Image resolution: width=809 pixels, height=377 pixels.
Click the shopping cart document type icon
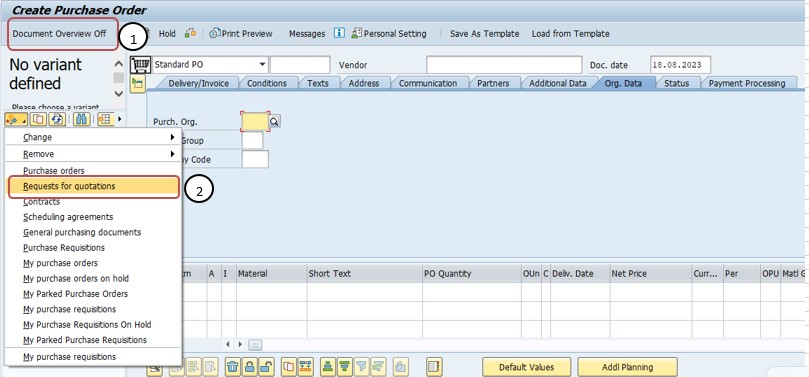tap(140, 65)
